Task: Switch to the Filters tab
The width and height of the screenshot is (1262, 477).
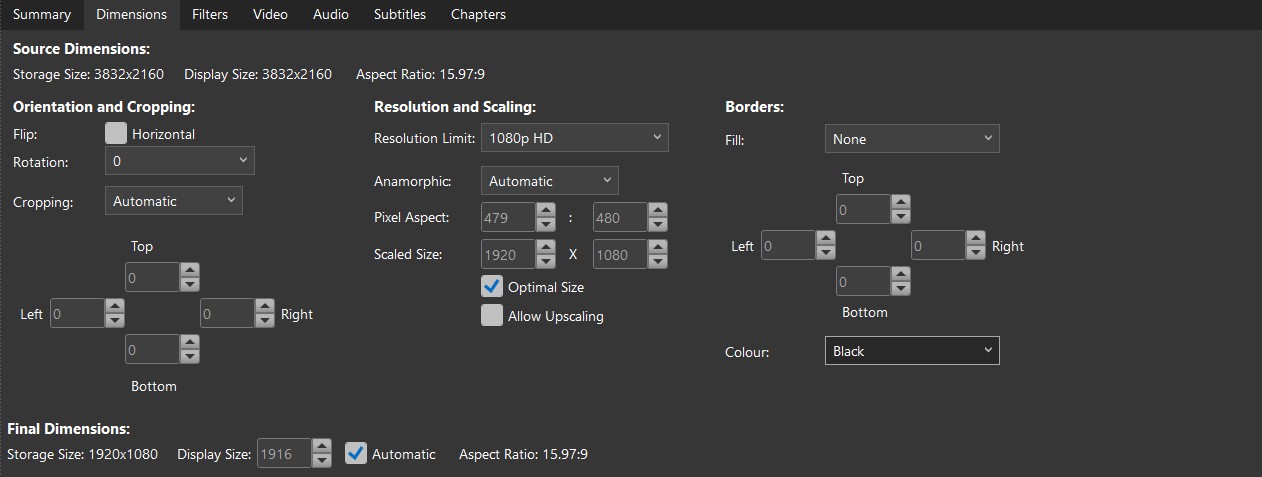Action: [x=210, y=14]
